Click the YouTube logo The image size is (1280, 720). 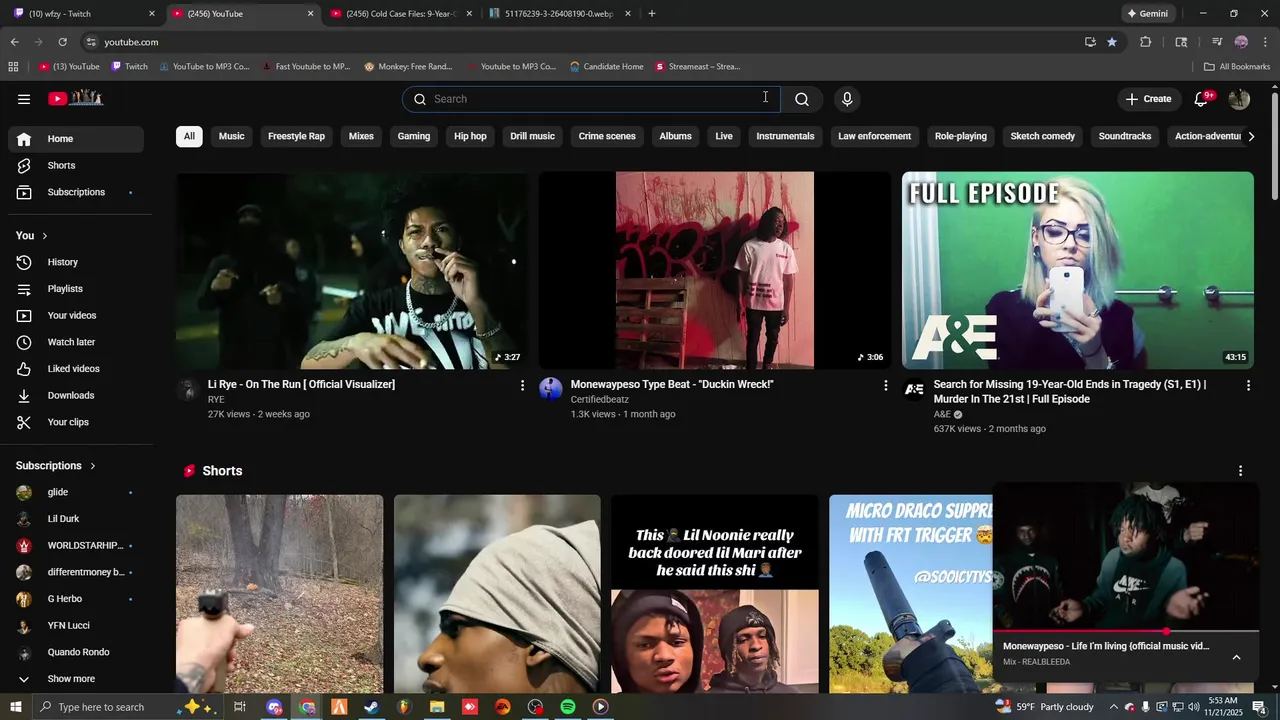76,98
